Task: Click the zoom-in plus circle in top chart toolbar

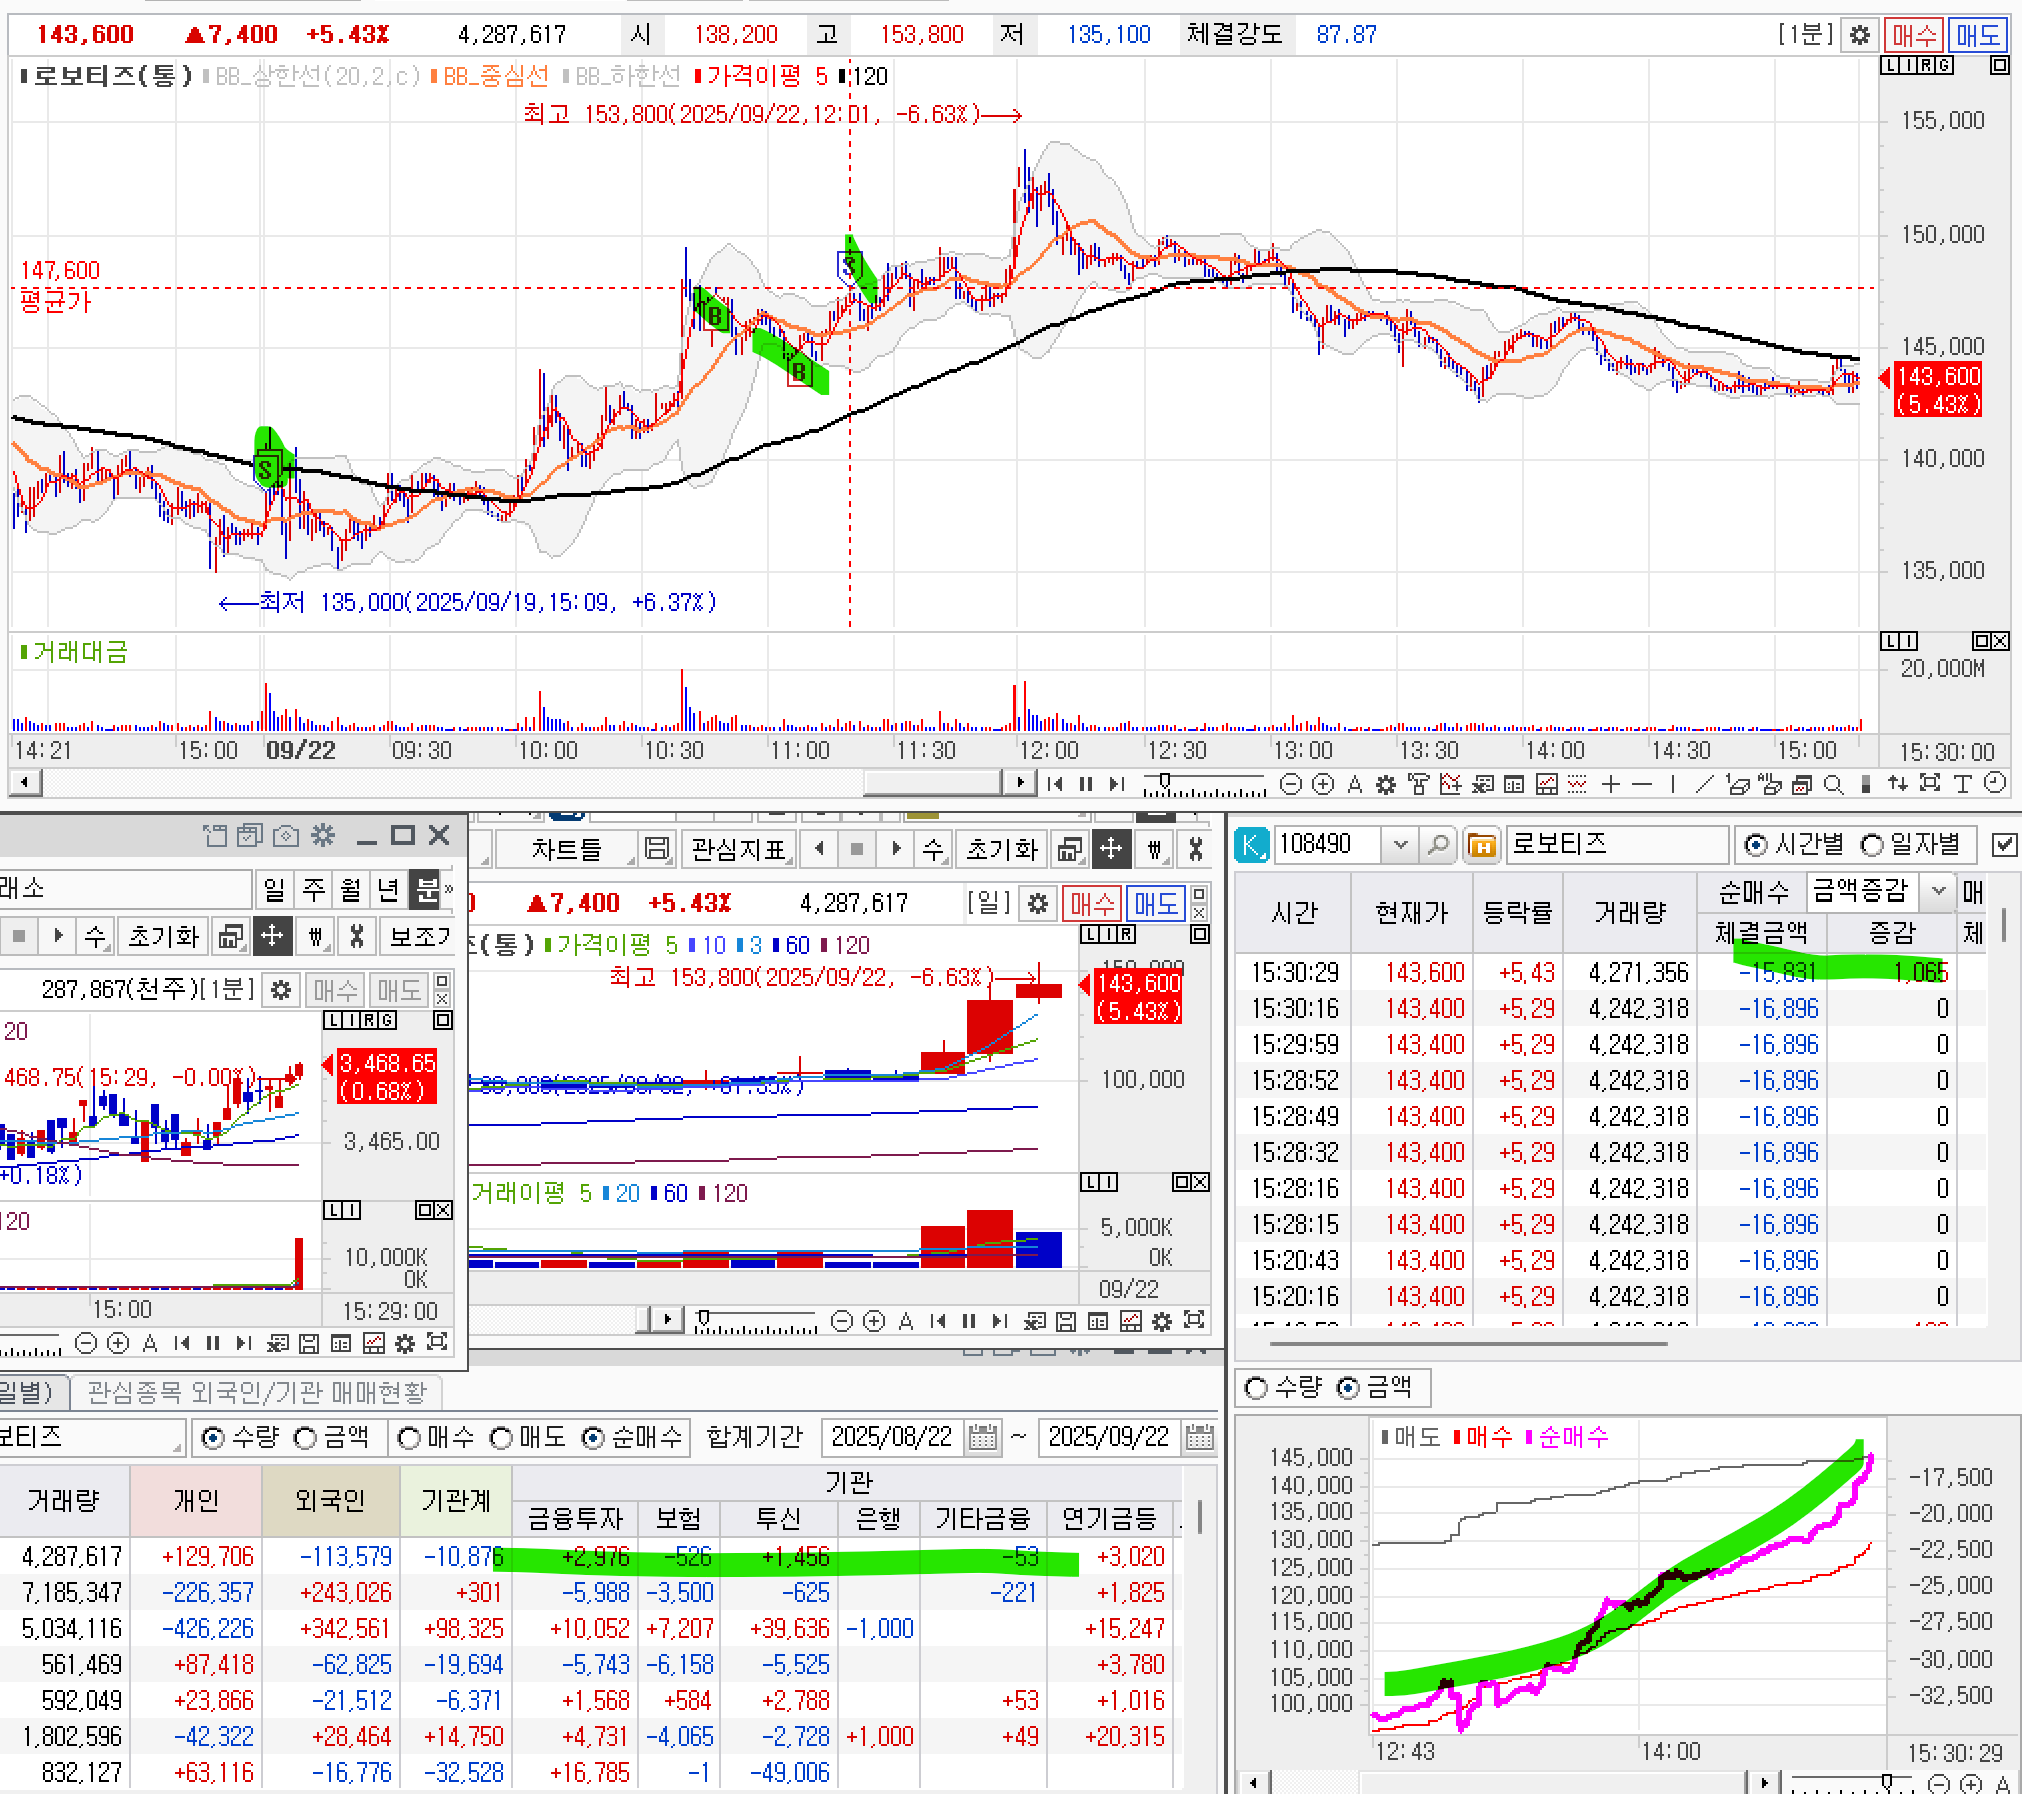Action: point(1323,785)
